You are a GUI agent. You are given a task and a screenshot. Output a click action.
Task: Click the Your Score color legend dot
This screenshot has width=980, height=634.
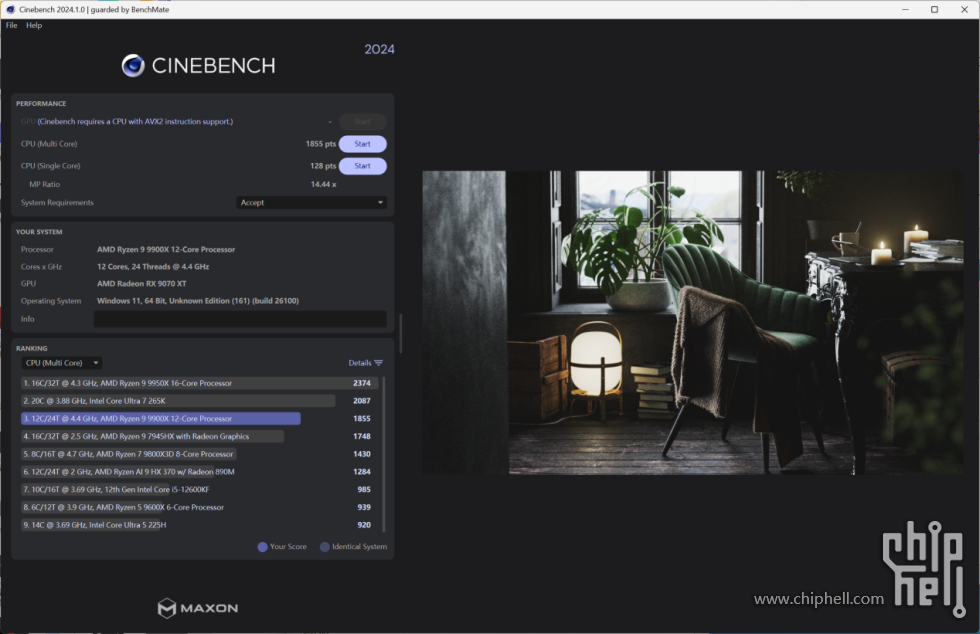click(x=262, y=547)
